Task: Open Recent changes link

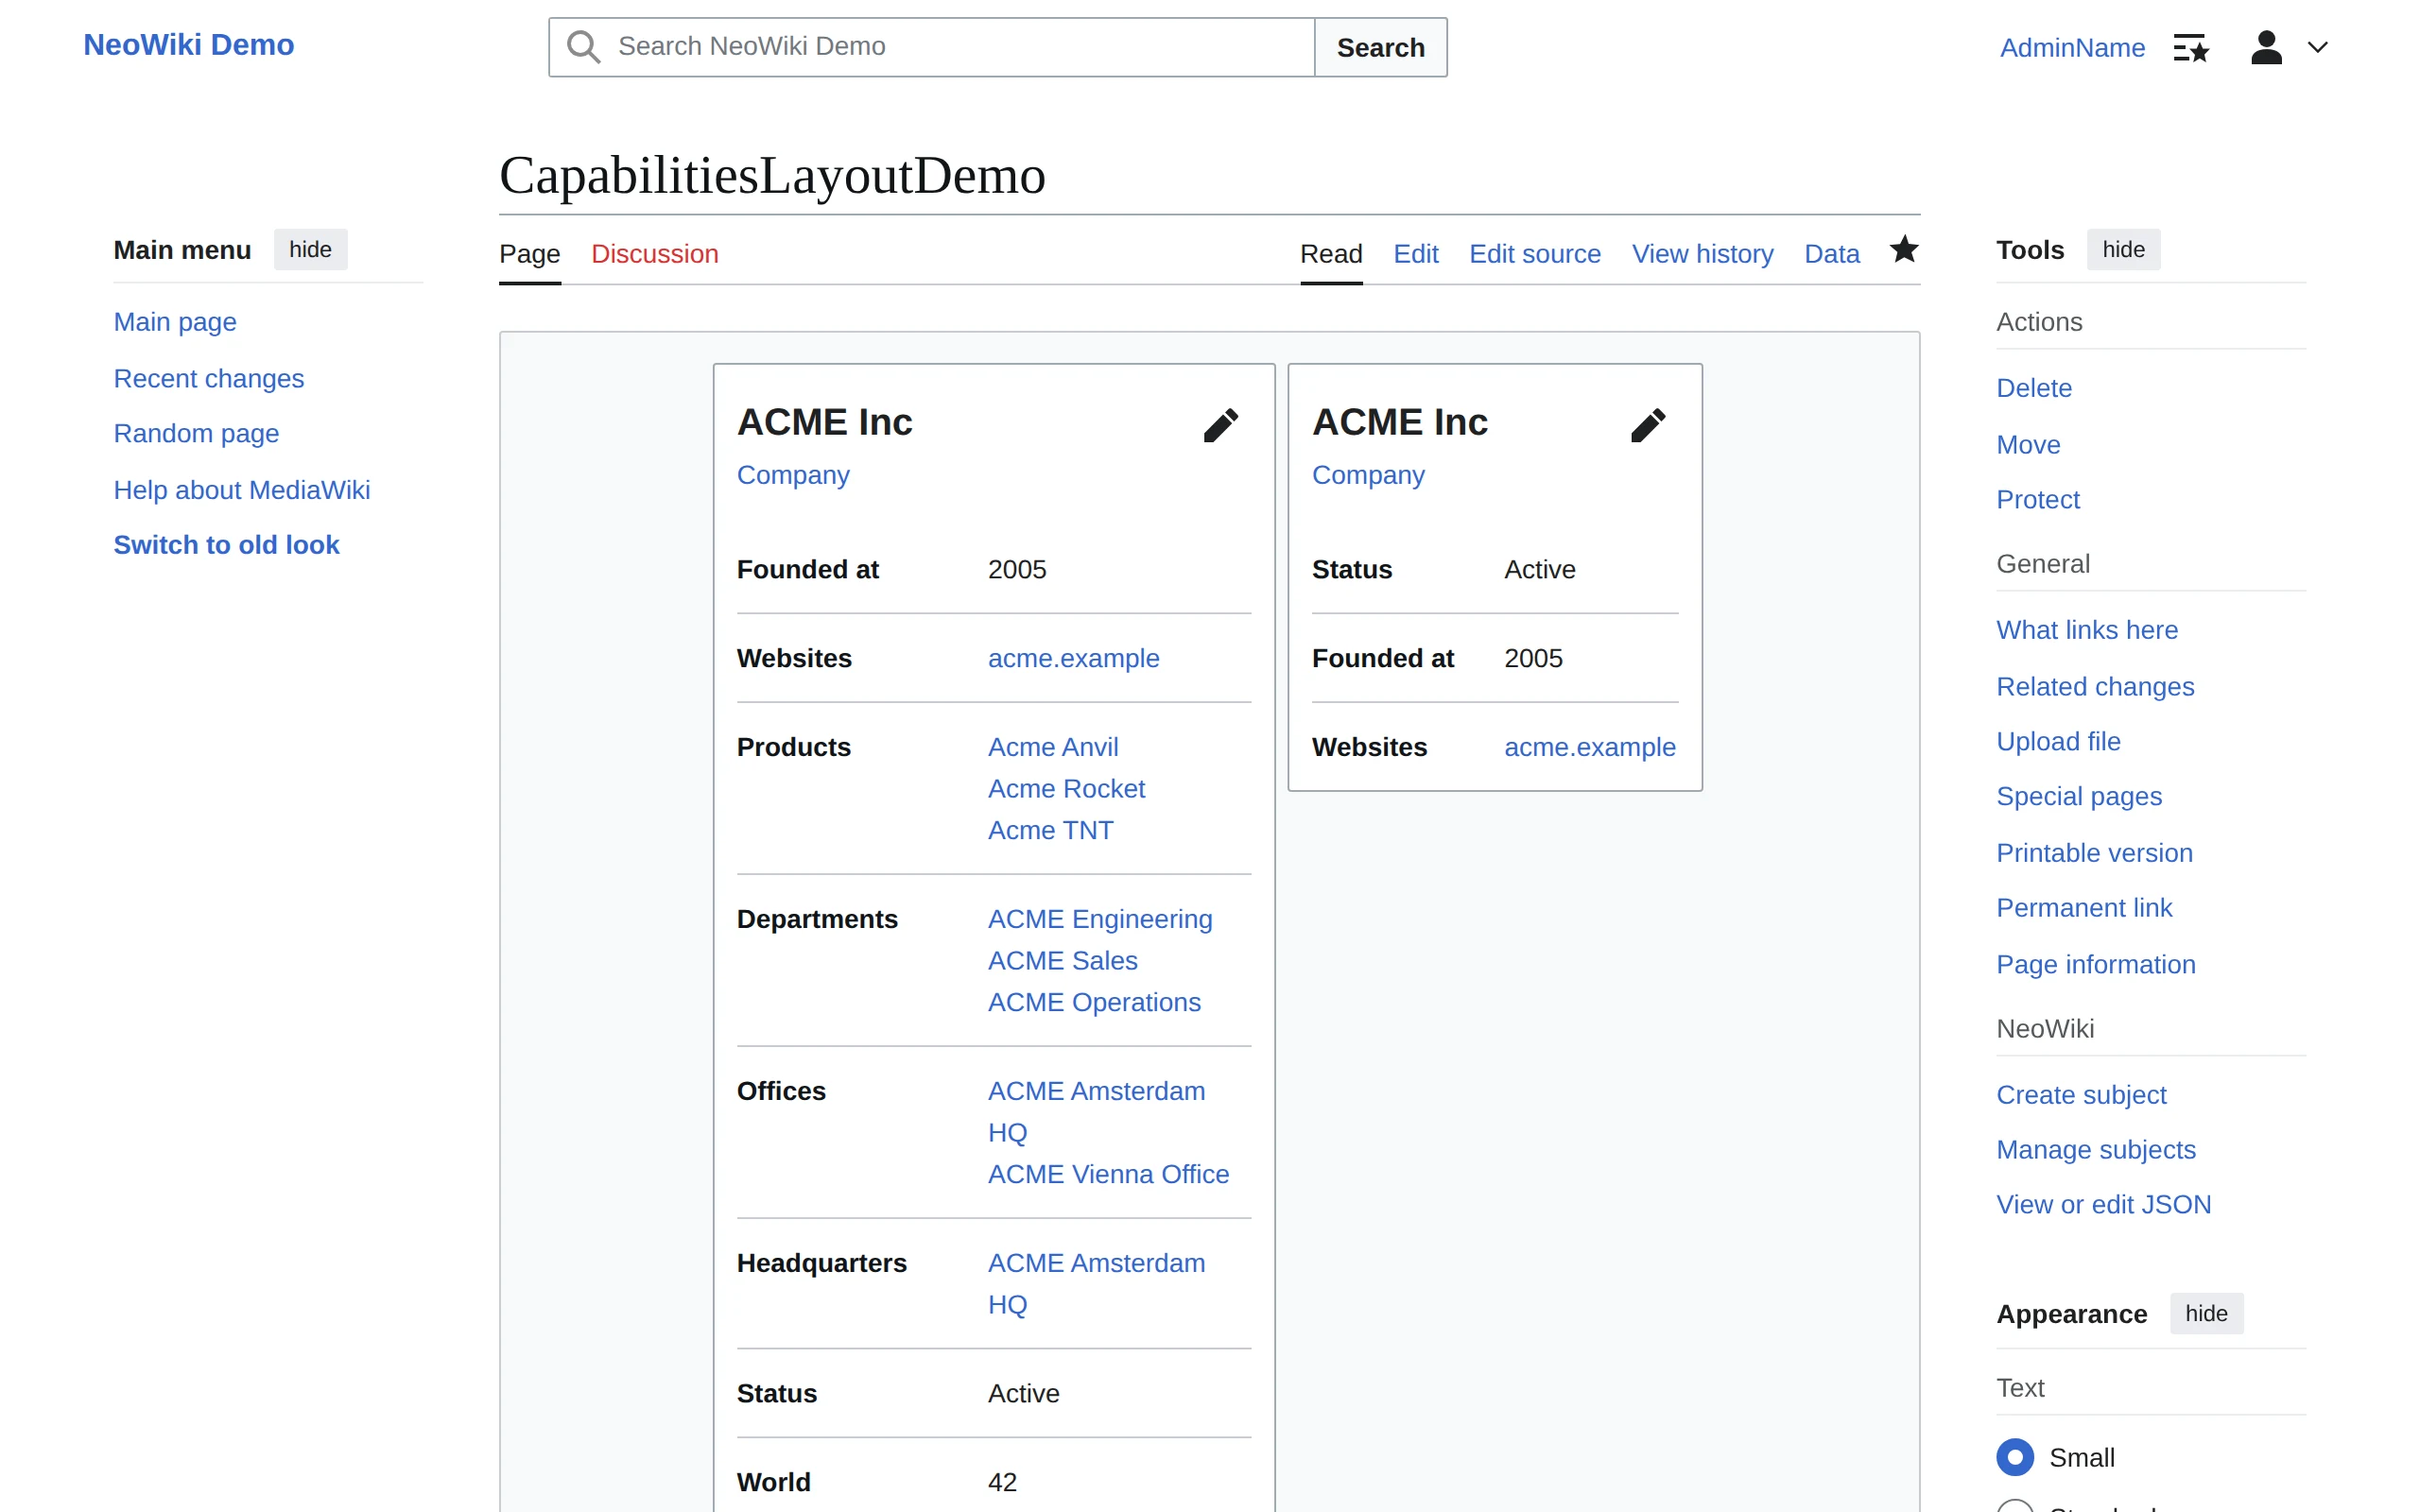Action: pos(208,378)
